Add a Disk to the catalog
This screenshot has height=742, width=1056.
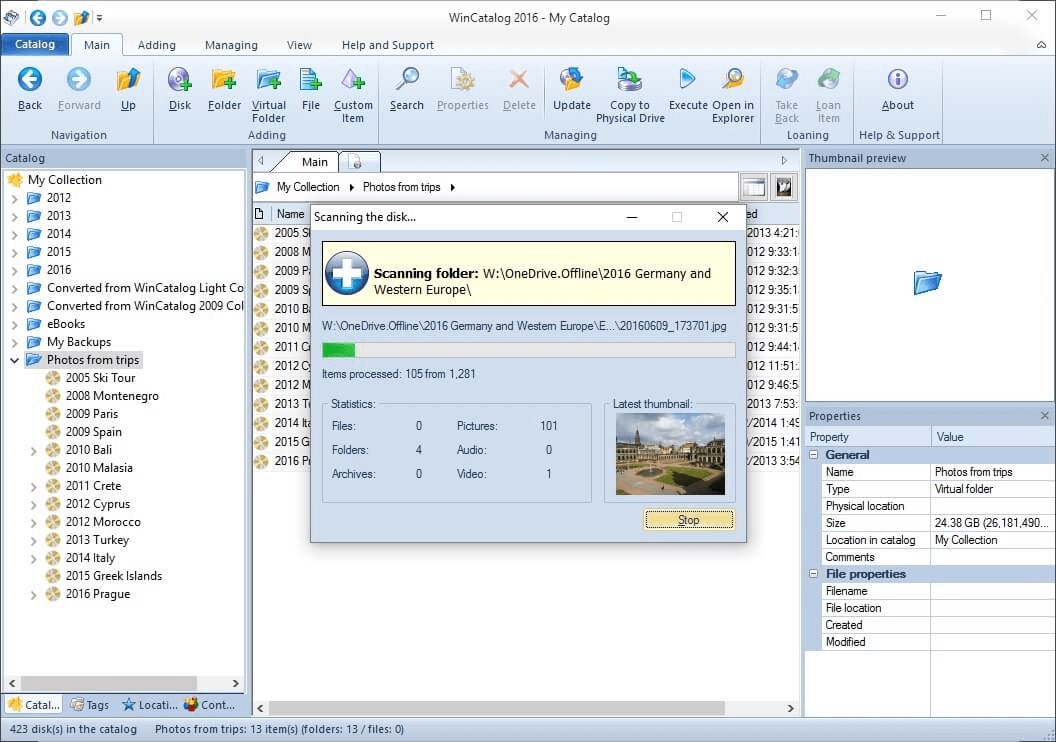point(180,79)
